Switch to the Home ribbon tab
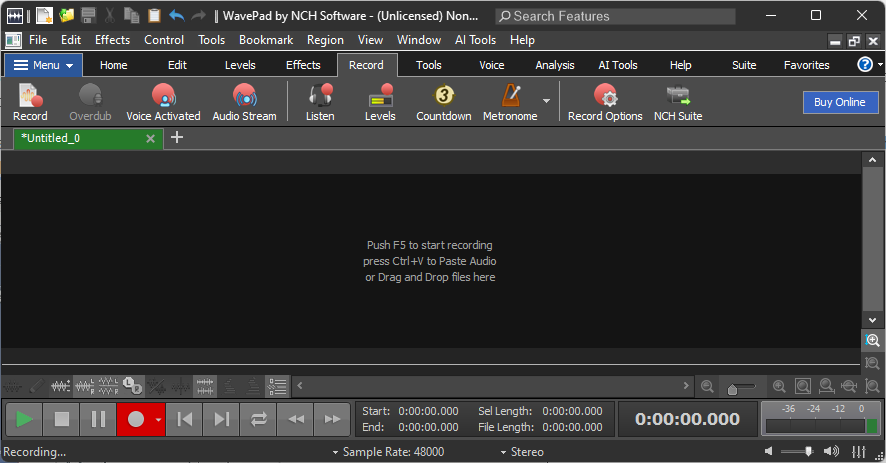This screenshot has width=886, height=463. (114, 65)
